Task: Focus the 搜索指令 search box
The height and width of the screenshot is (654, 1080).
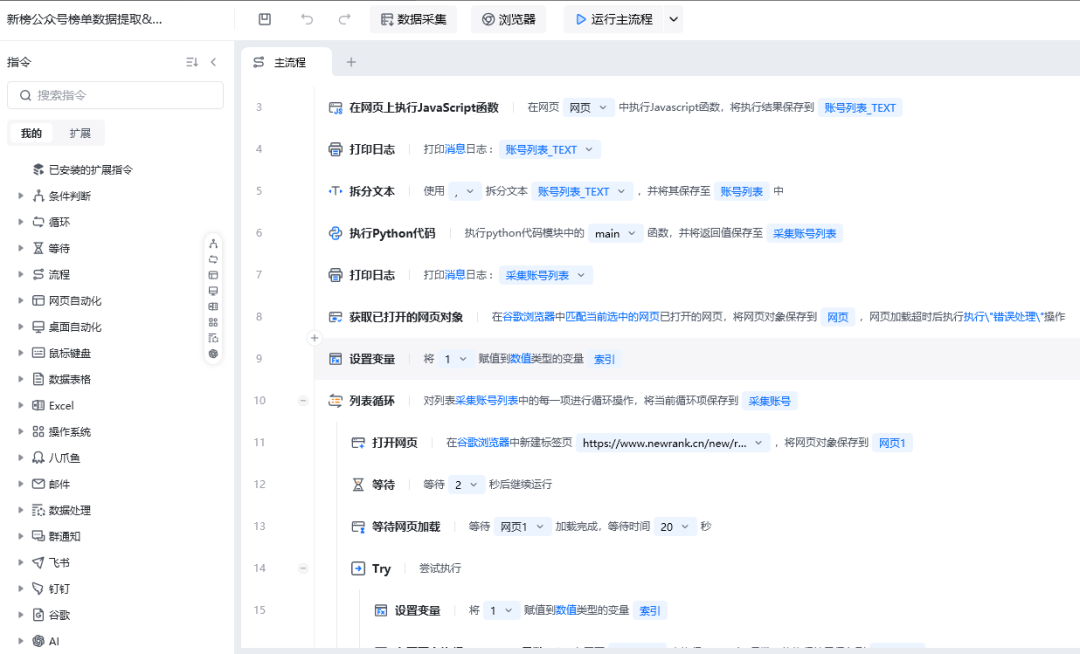Action: point(115,95)
